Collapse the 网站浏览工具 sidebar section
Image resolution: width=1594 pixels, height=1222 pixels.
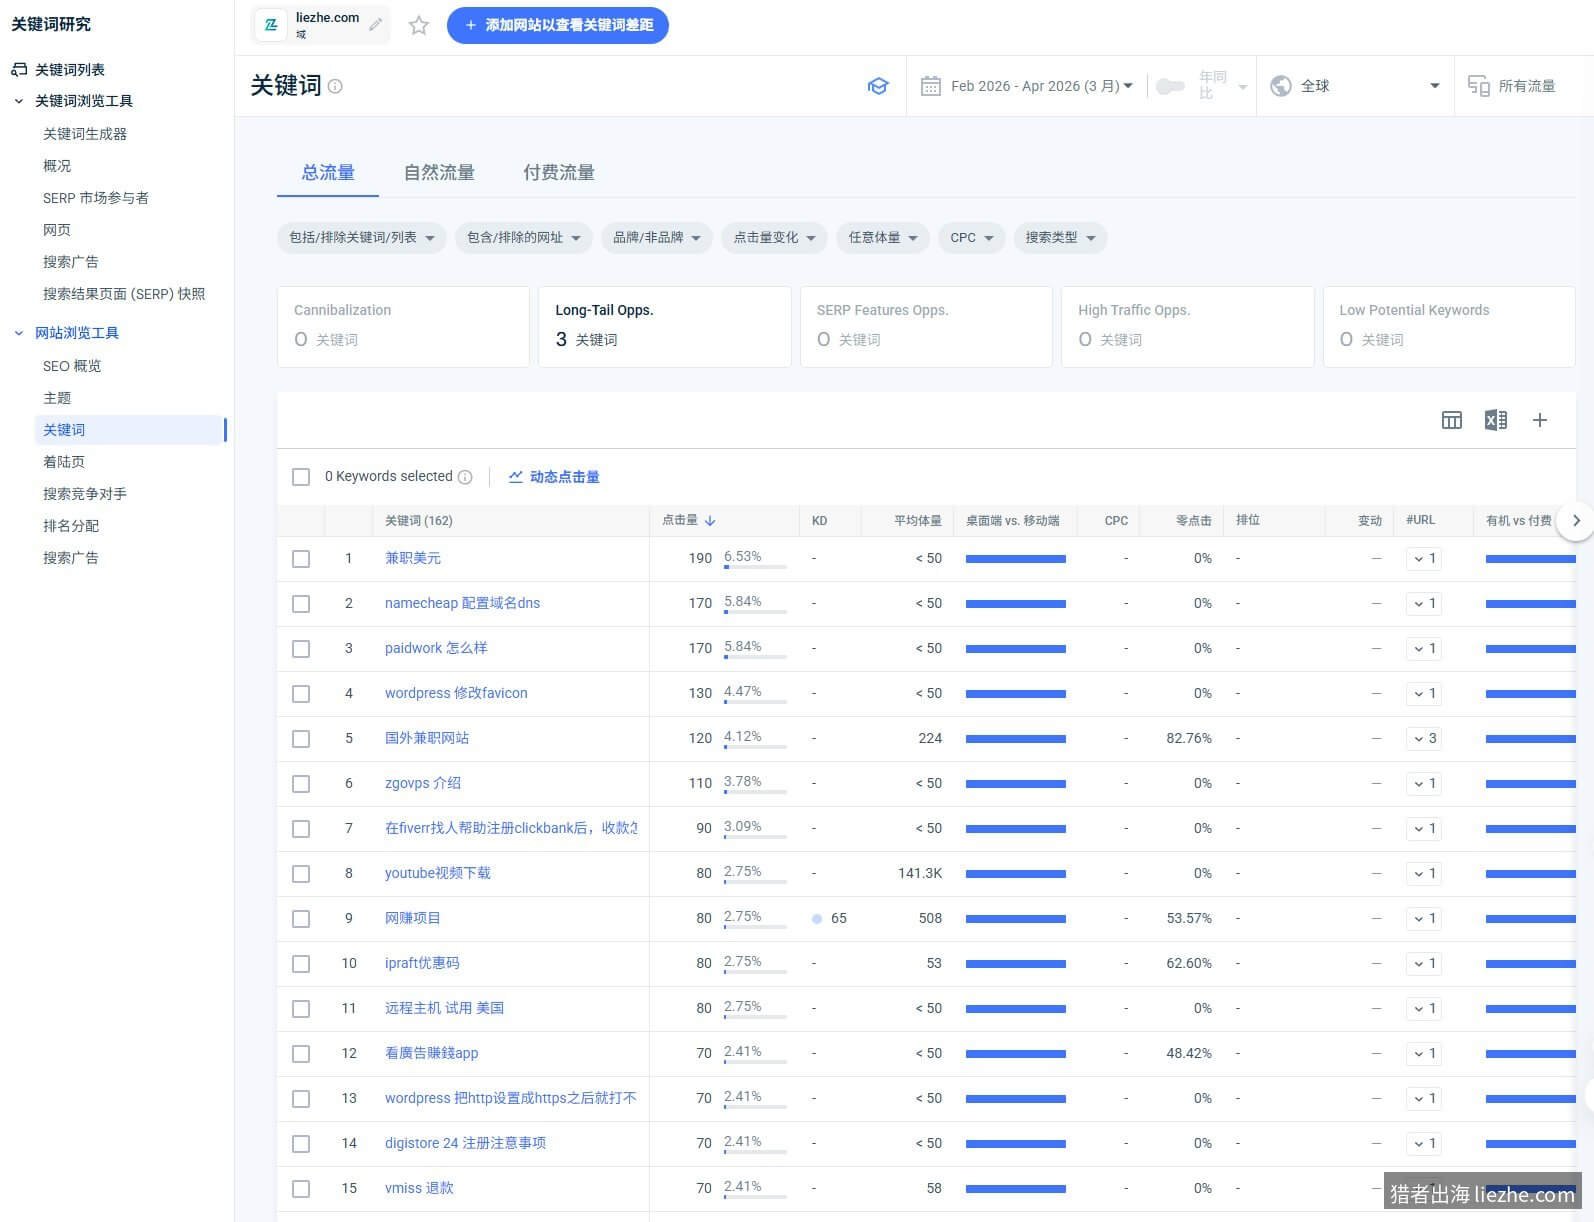point(19,333)
